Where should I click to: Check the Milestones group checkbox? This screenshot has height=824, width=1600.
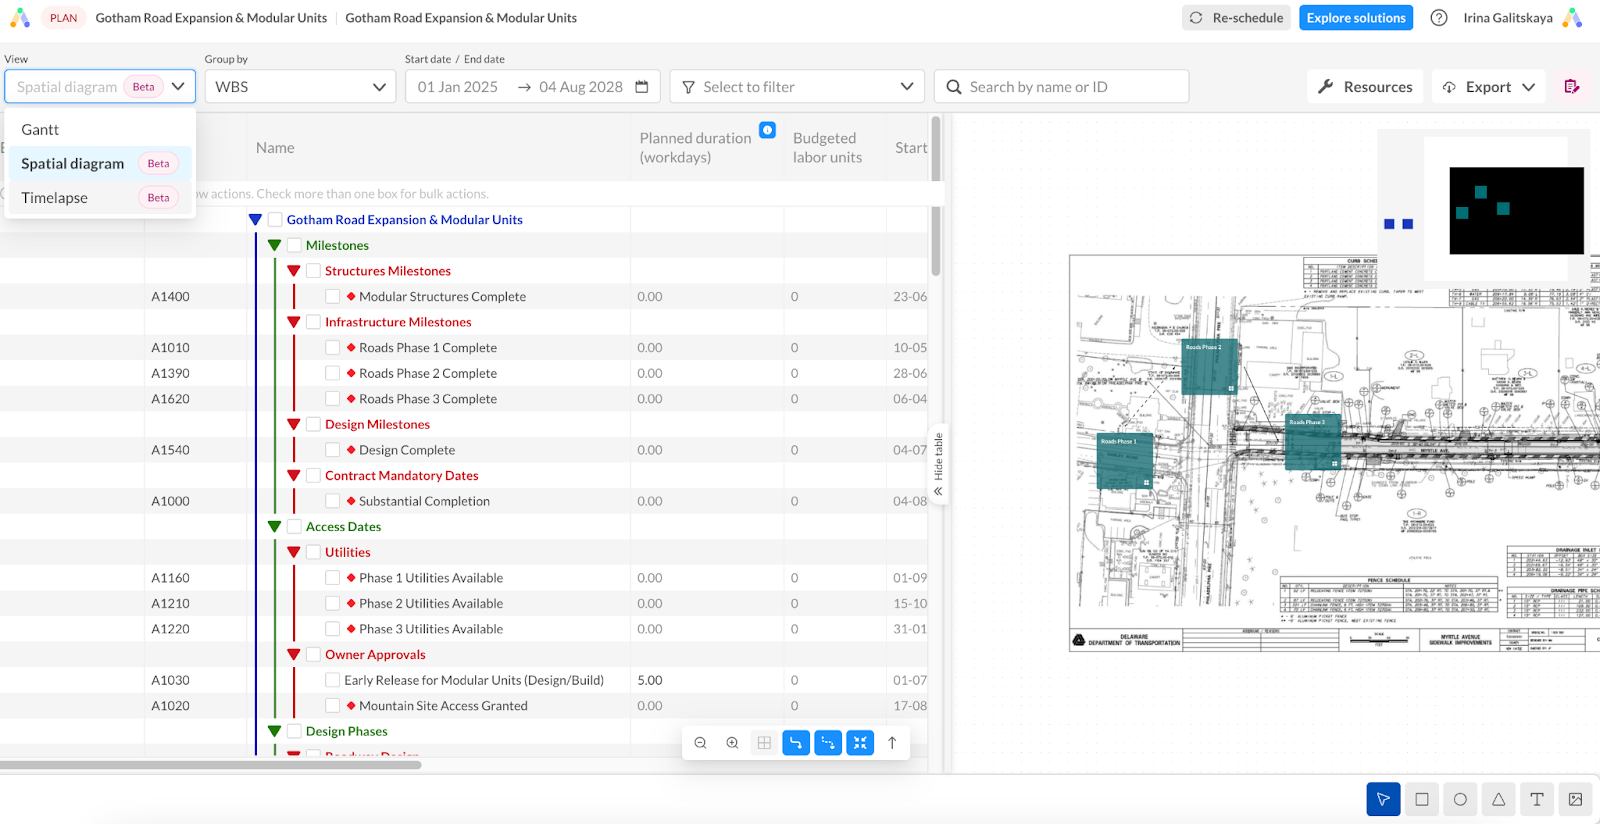(x=294, y=245)
